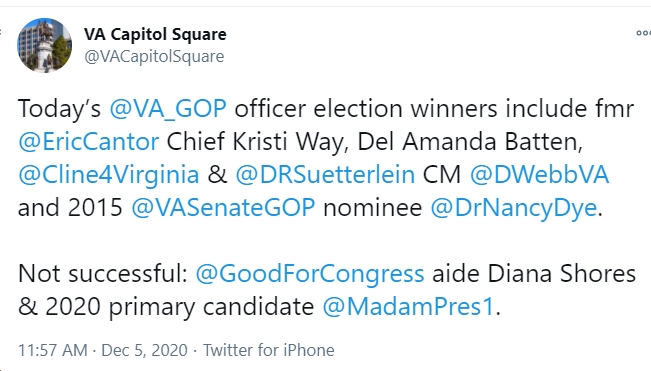Viewport: 651px width, 371px height.
Task: Open the @DWebbVA mention
Action: (x=539, y=174)
